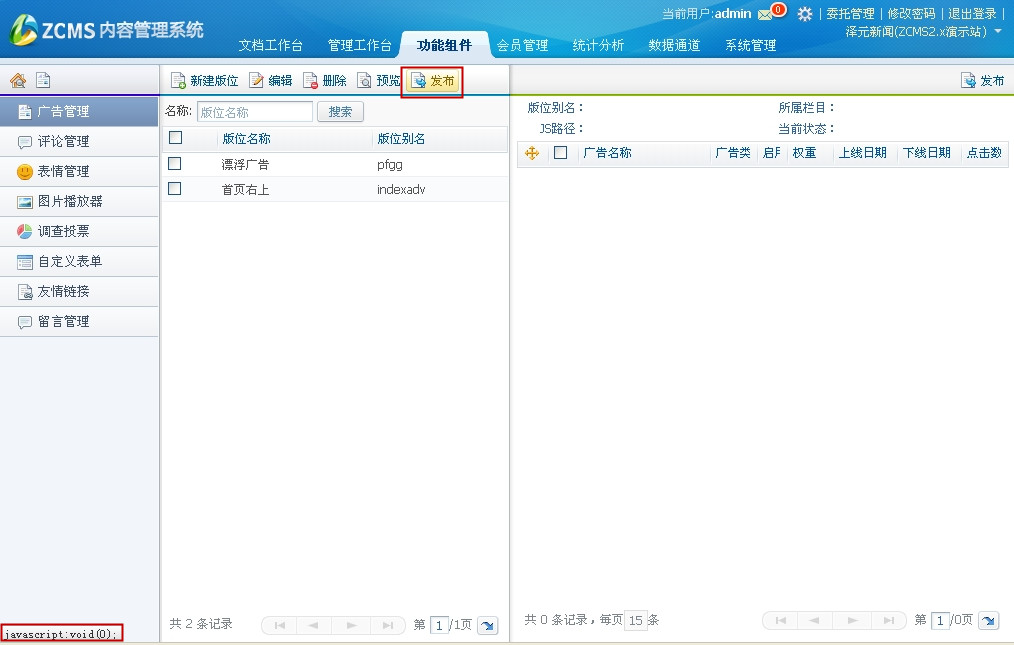Click the go-to-page arrow in the left pager

coord(487,625)
